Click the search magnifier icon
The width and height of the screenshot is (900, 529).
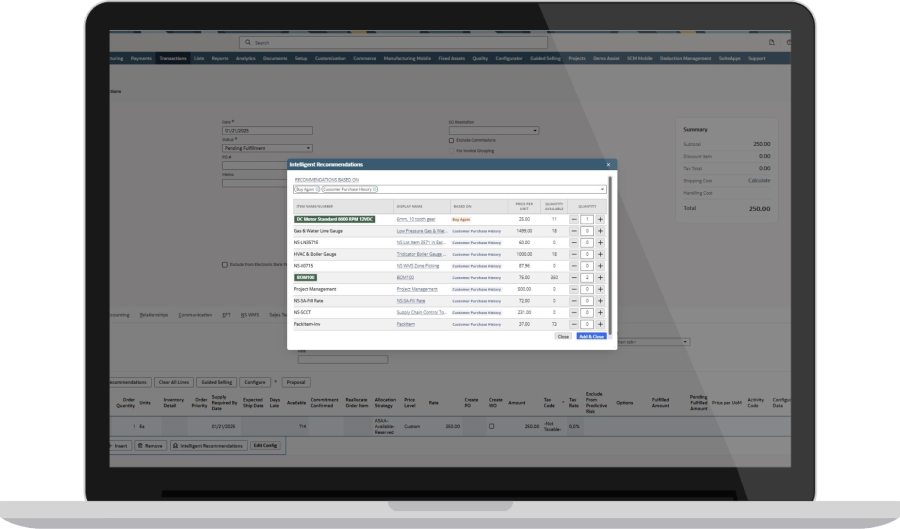click(x=248, y=42)
